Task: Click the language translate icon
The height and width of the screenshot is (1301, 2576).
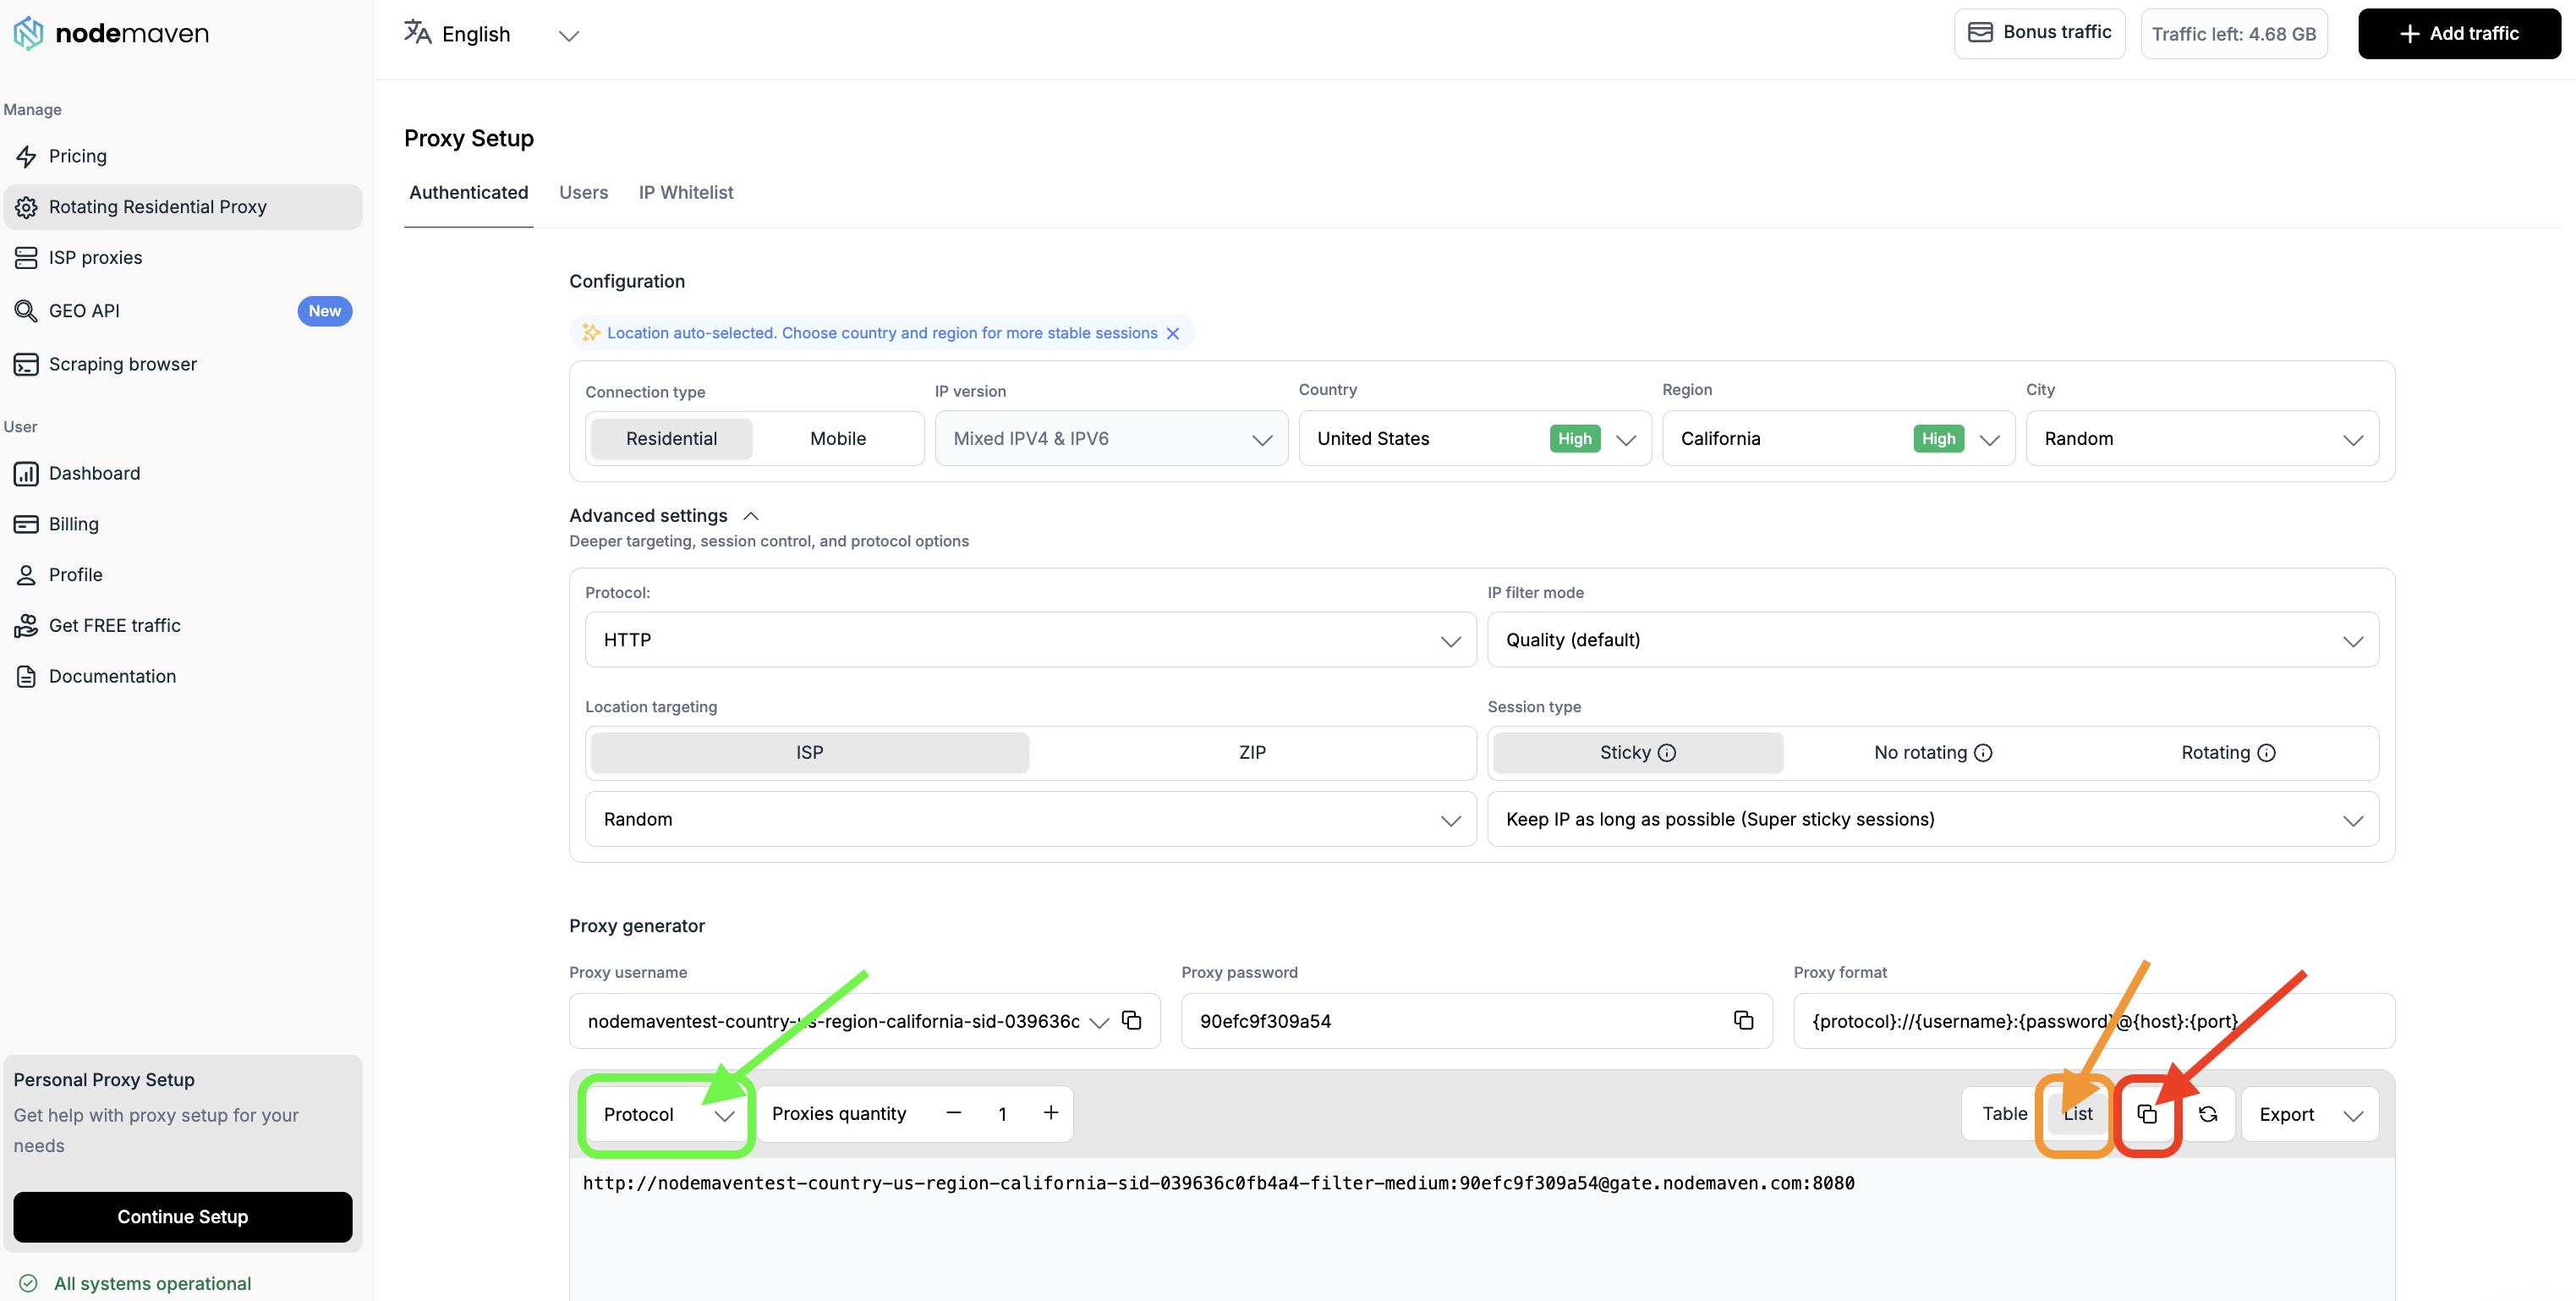Action: pos(417,33)
